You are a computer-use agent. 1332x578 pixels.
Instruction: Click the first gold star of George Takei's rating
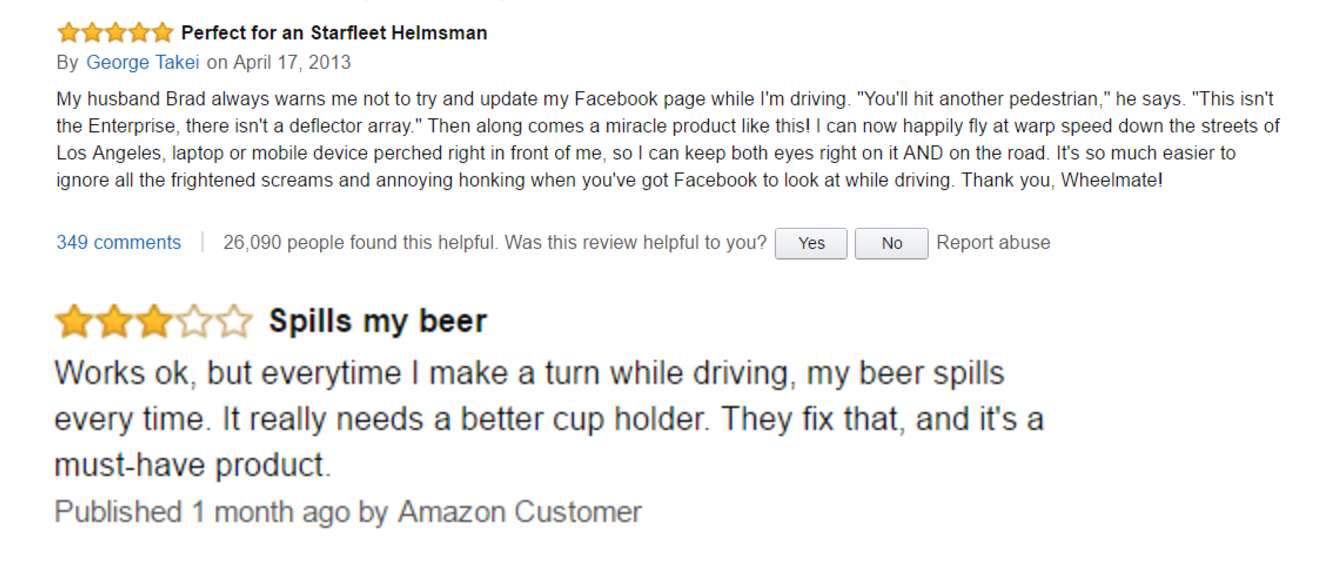tap(68, 31)
